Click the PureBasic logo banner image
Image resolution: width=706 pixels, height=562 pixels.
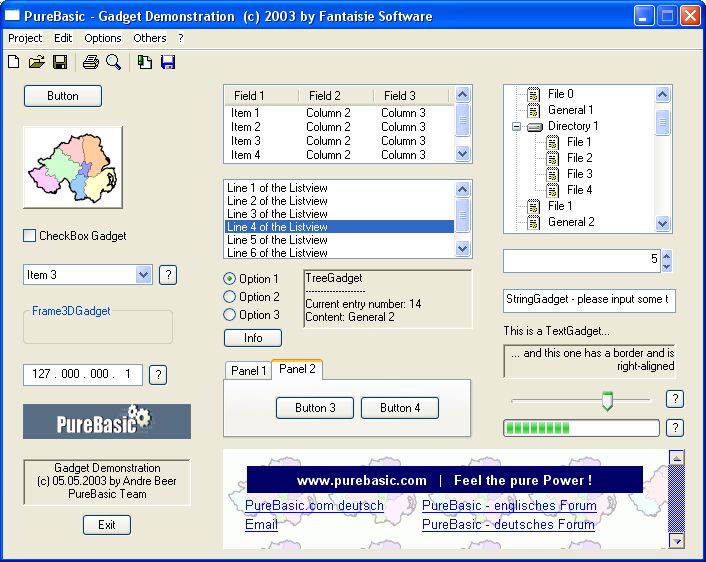pos(107,421)
